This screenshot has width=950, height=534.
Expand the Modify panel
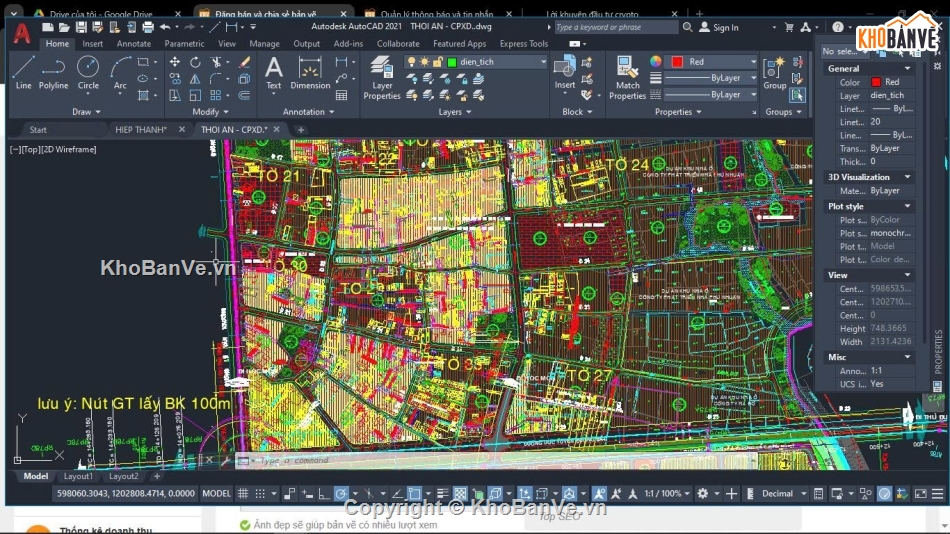pos(210,112)
